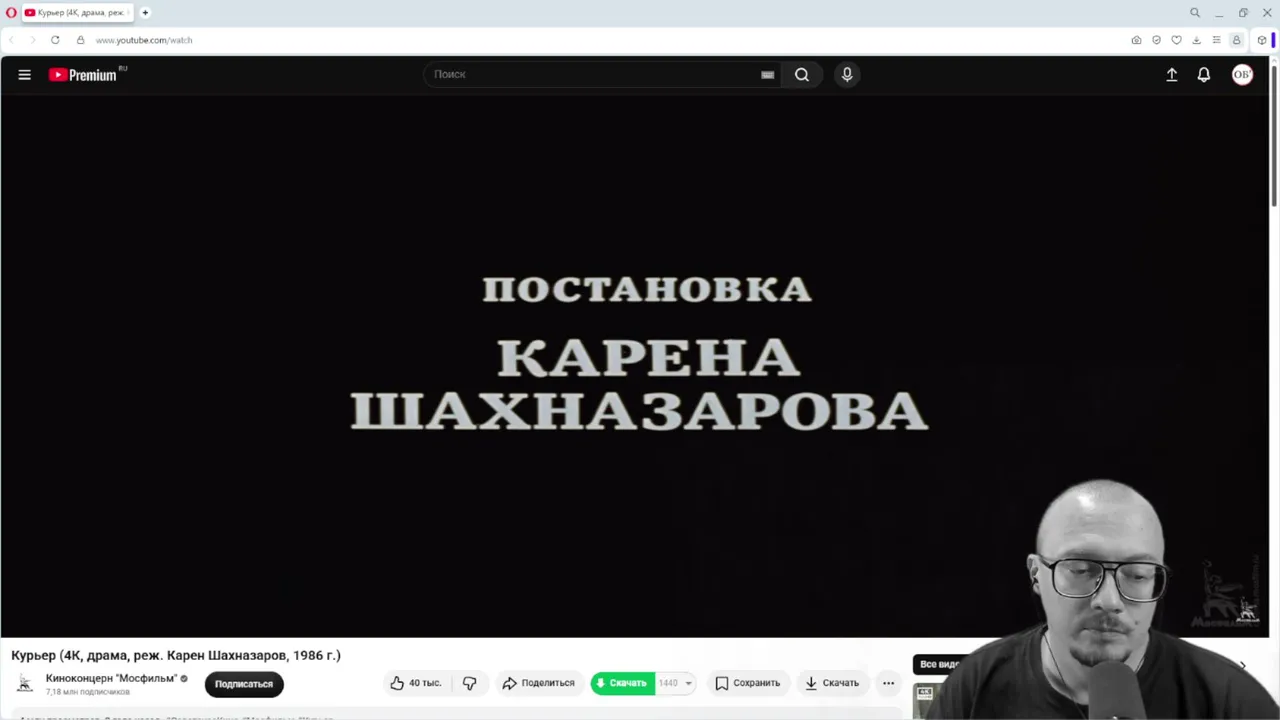Like the video with 40 тыс. likes
1280x720 pixels.
pos(415,683)
